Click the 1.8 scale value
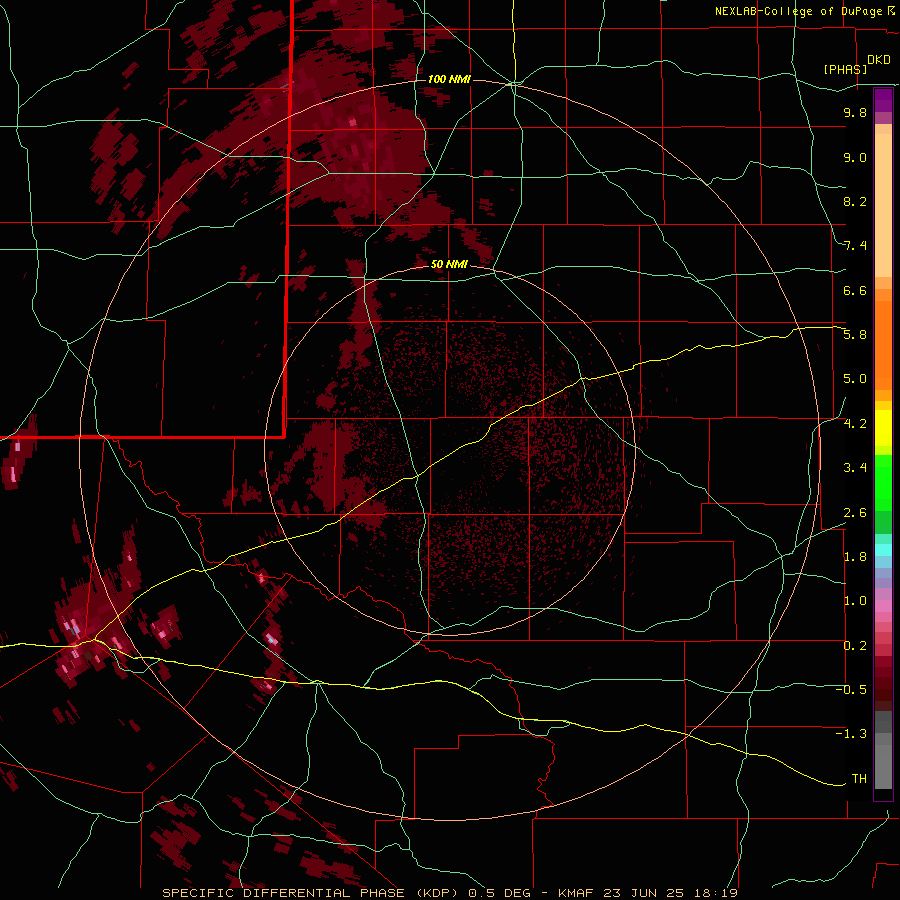900x900 pixels. point(855,557)
